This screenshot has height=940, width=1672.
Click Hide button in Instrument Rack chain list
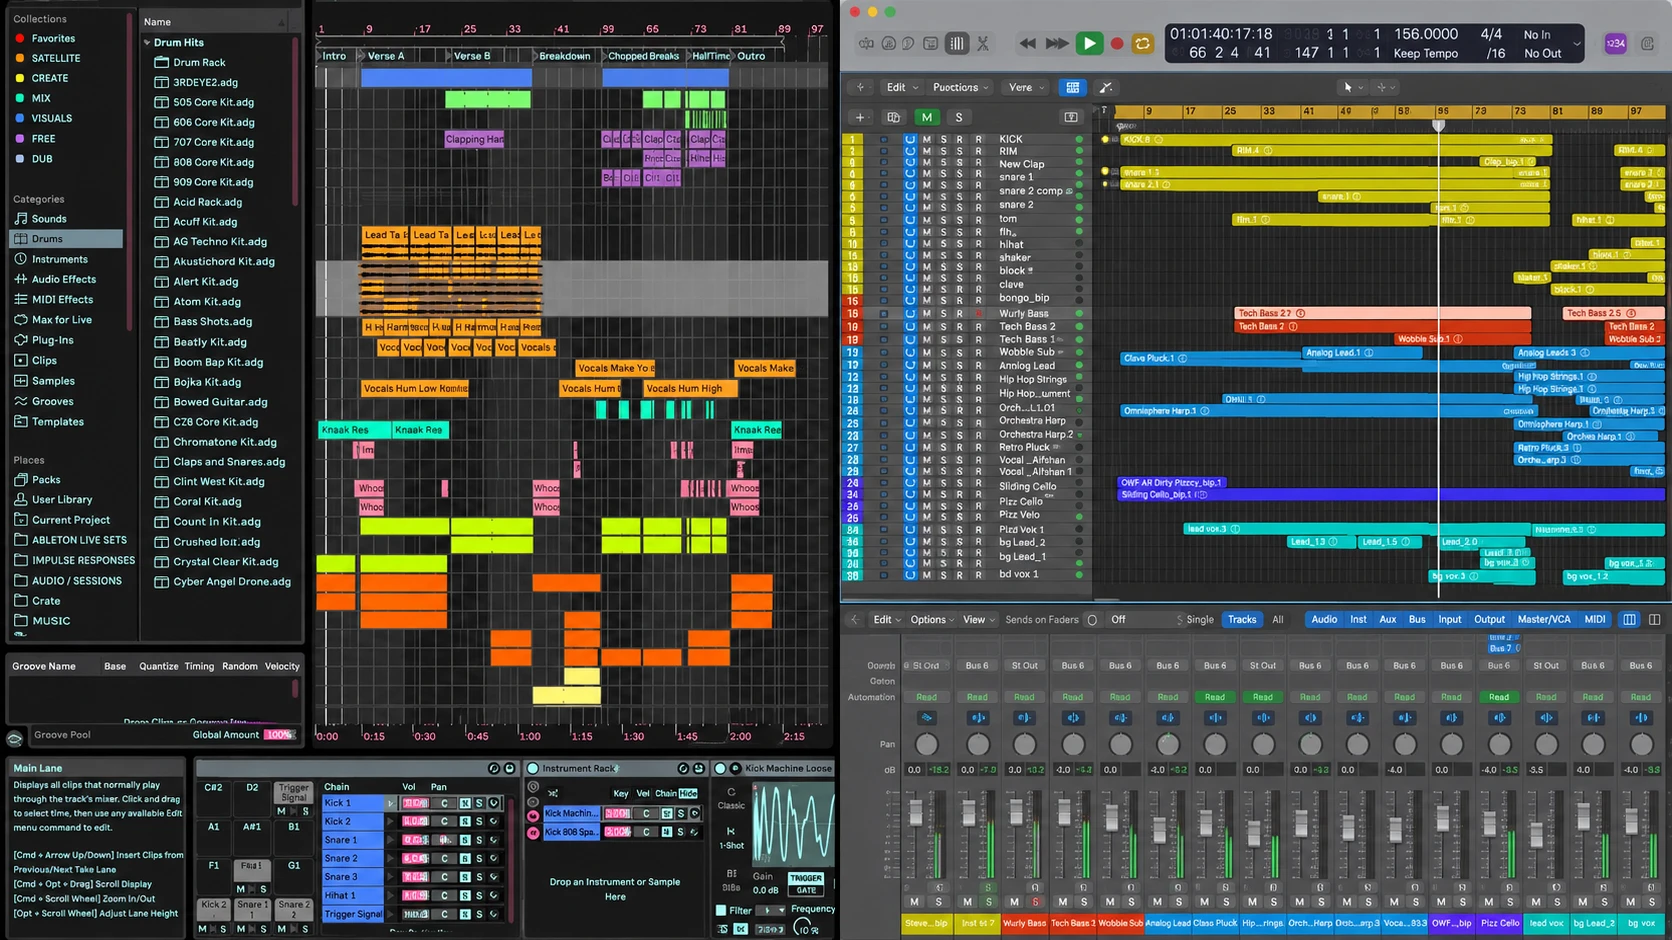(688, 793)
